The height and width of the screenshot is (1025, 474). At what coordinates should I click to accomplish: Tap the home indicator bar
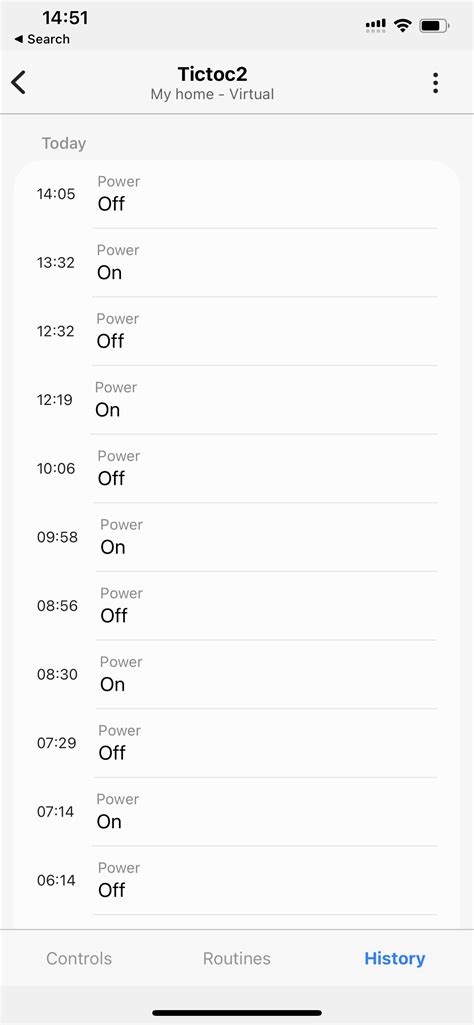click(x=237, y=1013)
